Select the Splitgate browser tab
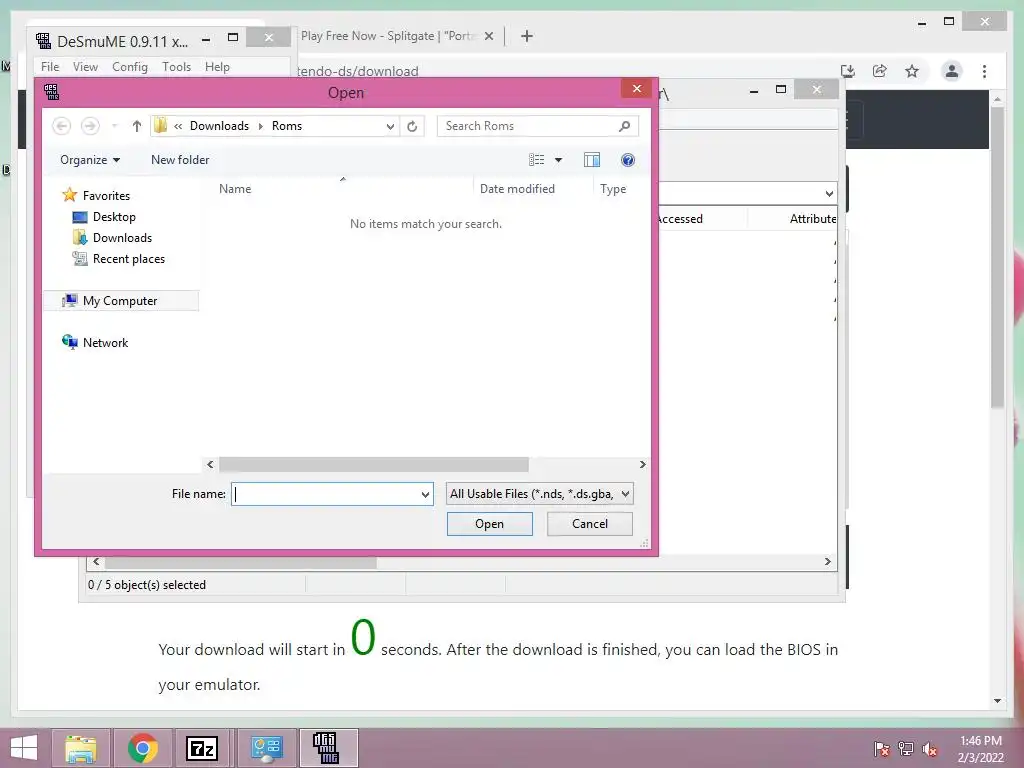The width and height of the screenshot is (1024, 768). pos(389,37)
